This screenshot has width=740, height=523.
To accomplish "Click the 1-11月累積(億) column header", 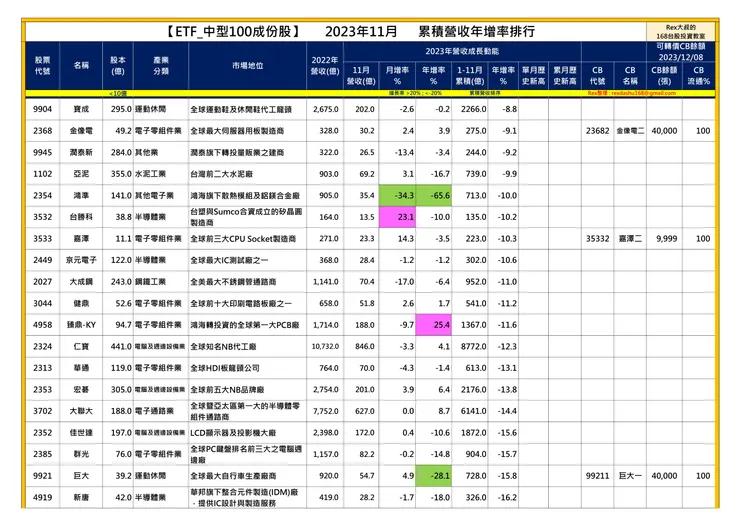I will 470,76.
